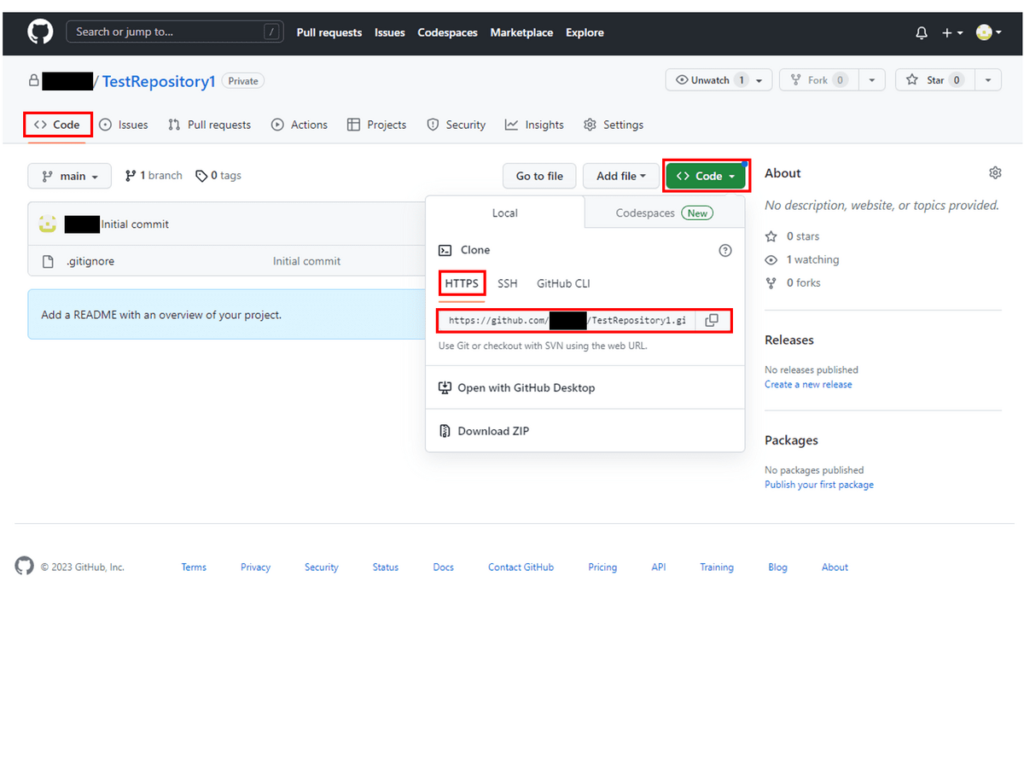Open the notifications bell

(921, 33)
